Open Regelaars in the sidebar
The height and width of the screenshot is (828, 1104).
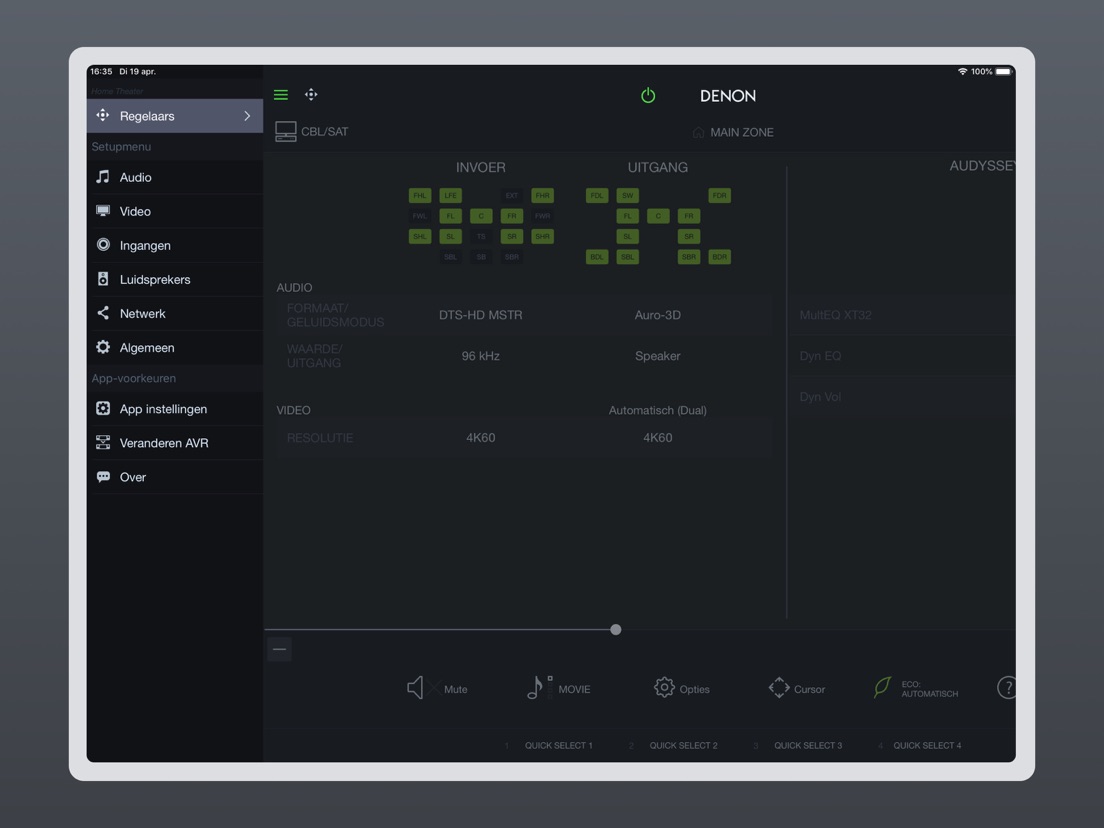[175, 115]
